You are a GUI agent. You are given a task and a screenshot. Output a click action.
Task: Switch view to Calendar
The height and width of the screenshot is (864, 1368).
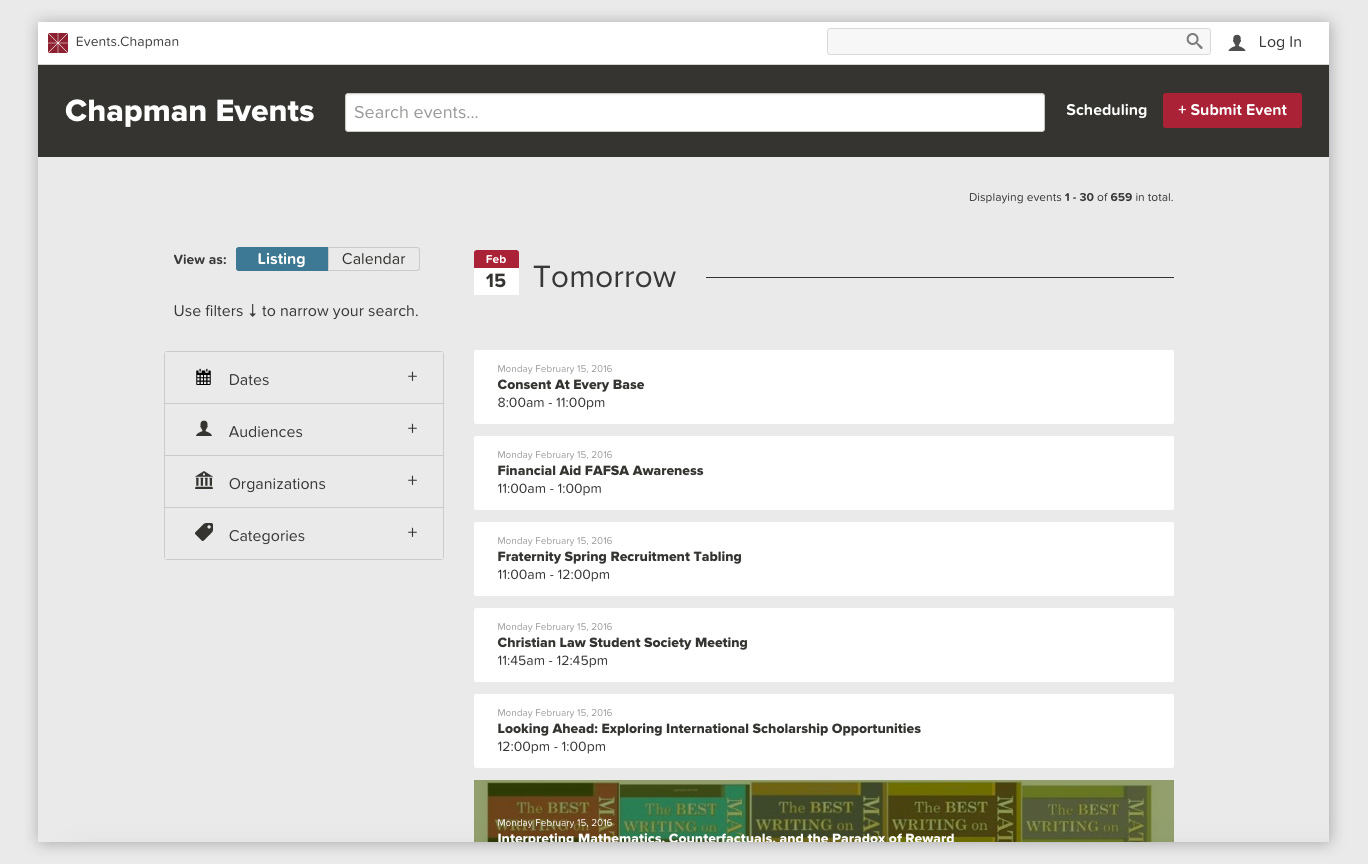click(x=373, y=259)
